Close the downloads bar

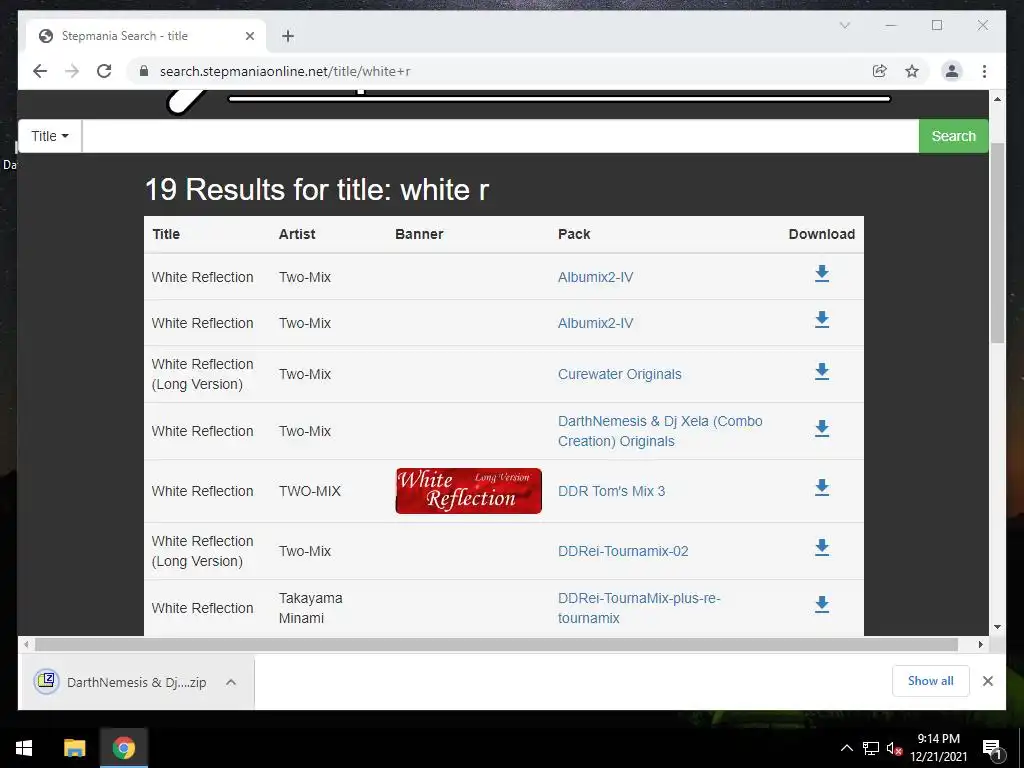click(987, 681)
